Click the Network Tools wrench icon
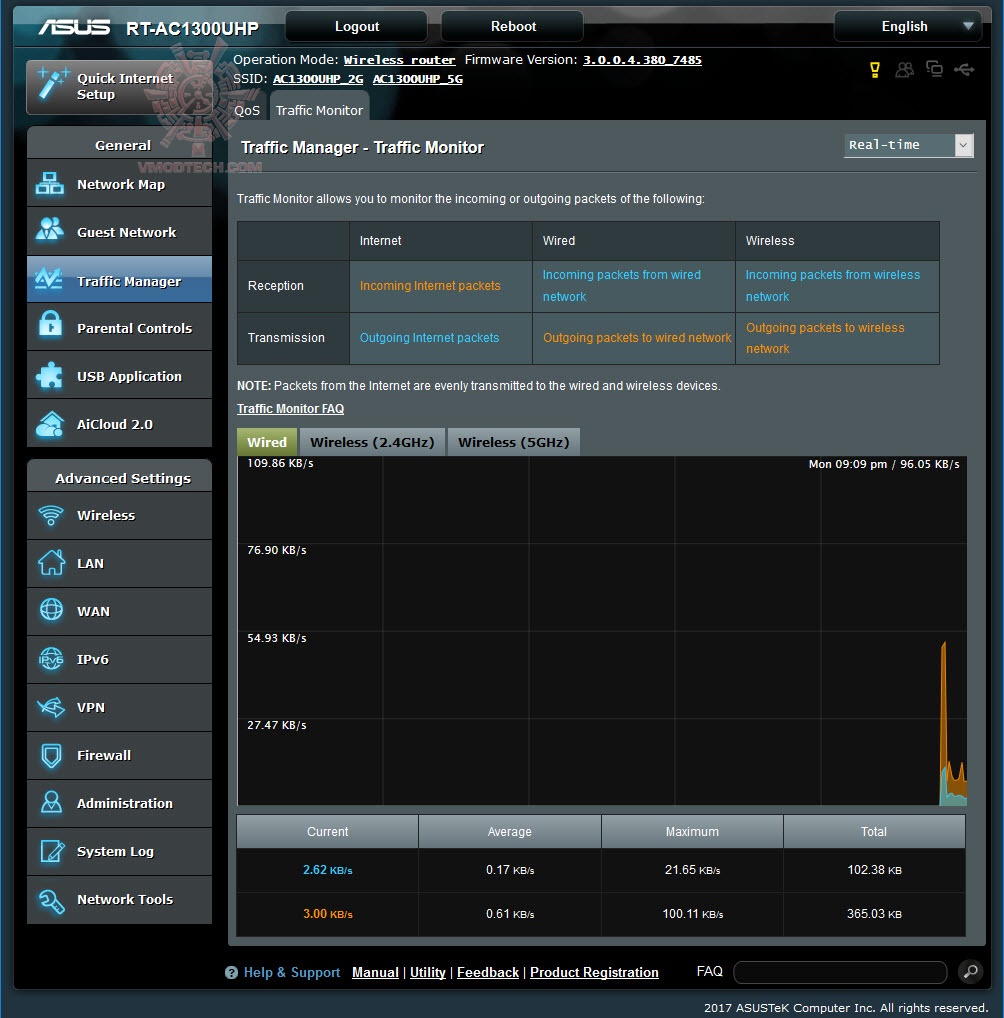Screen dimensions: 1004x1018 click(51, 900)
